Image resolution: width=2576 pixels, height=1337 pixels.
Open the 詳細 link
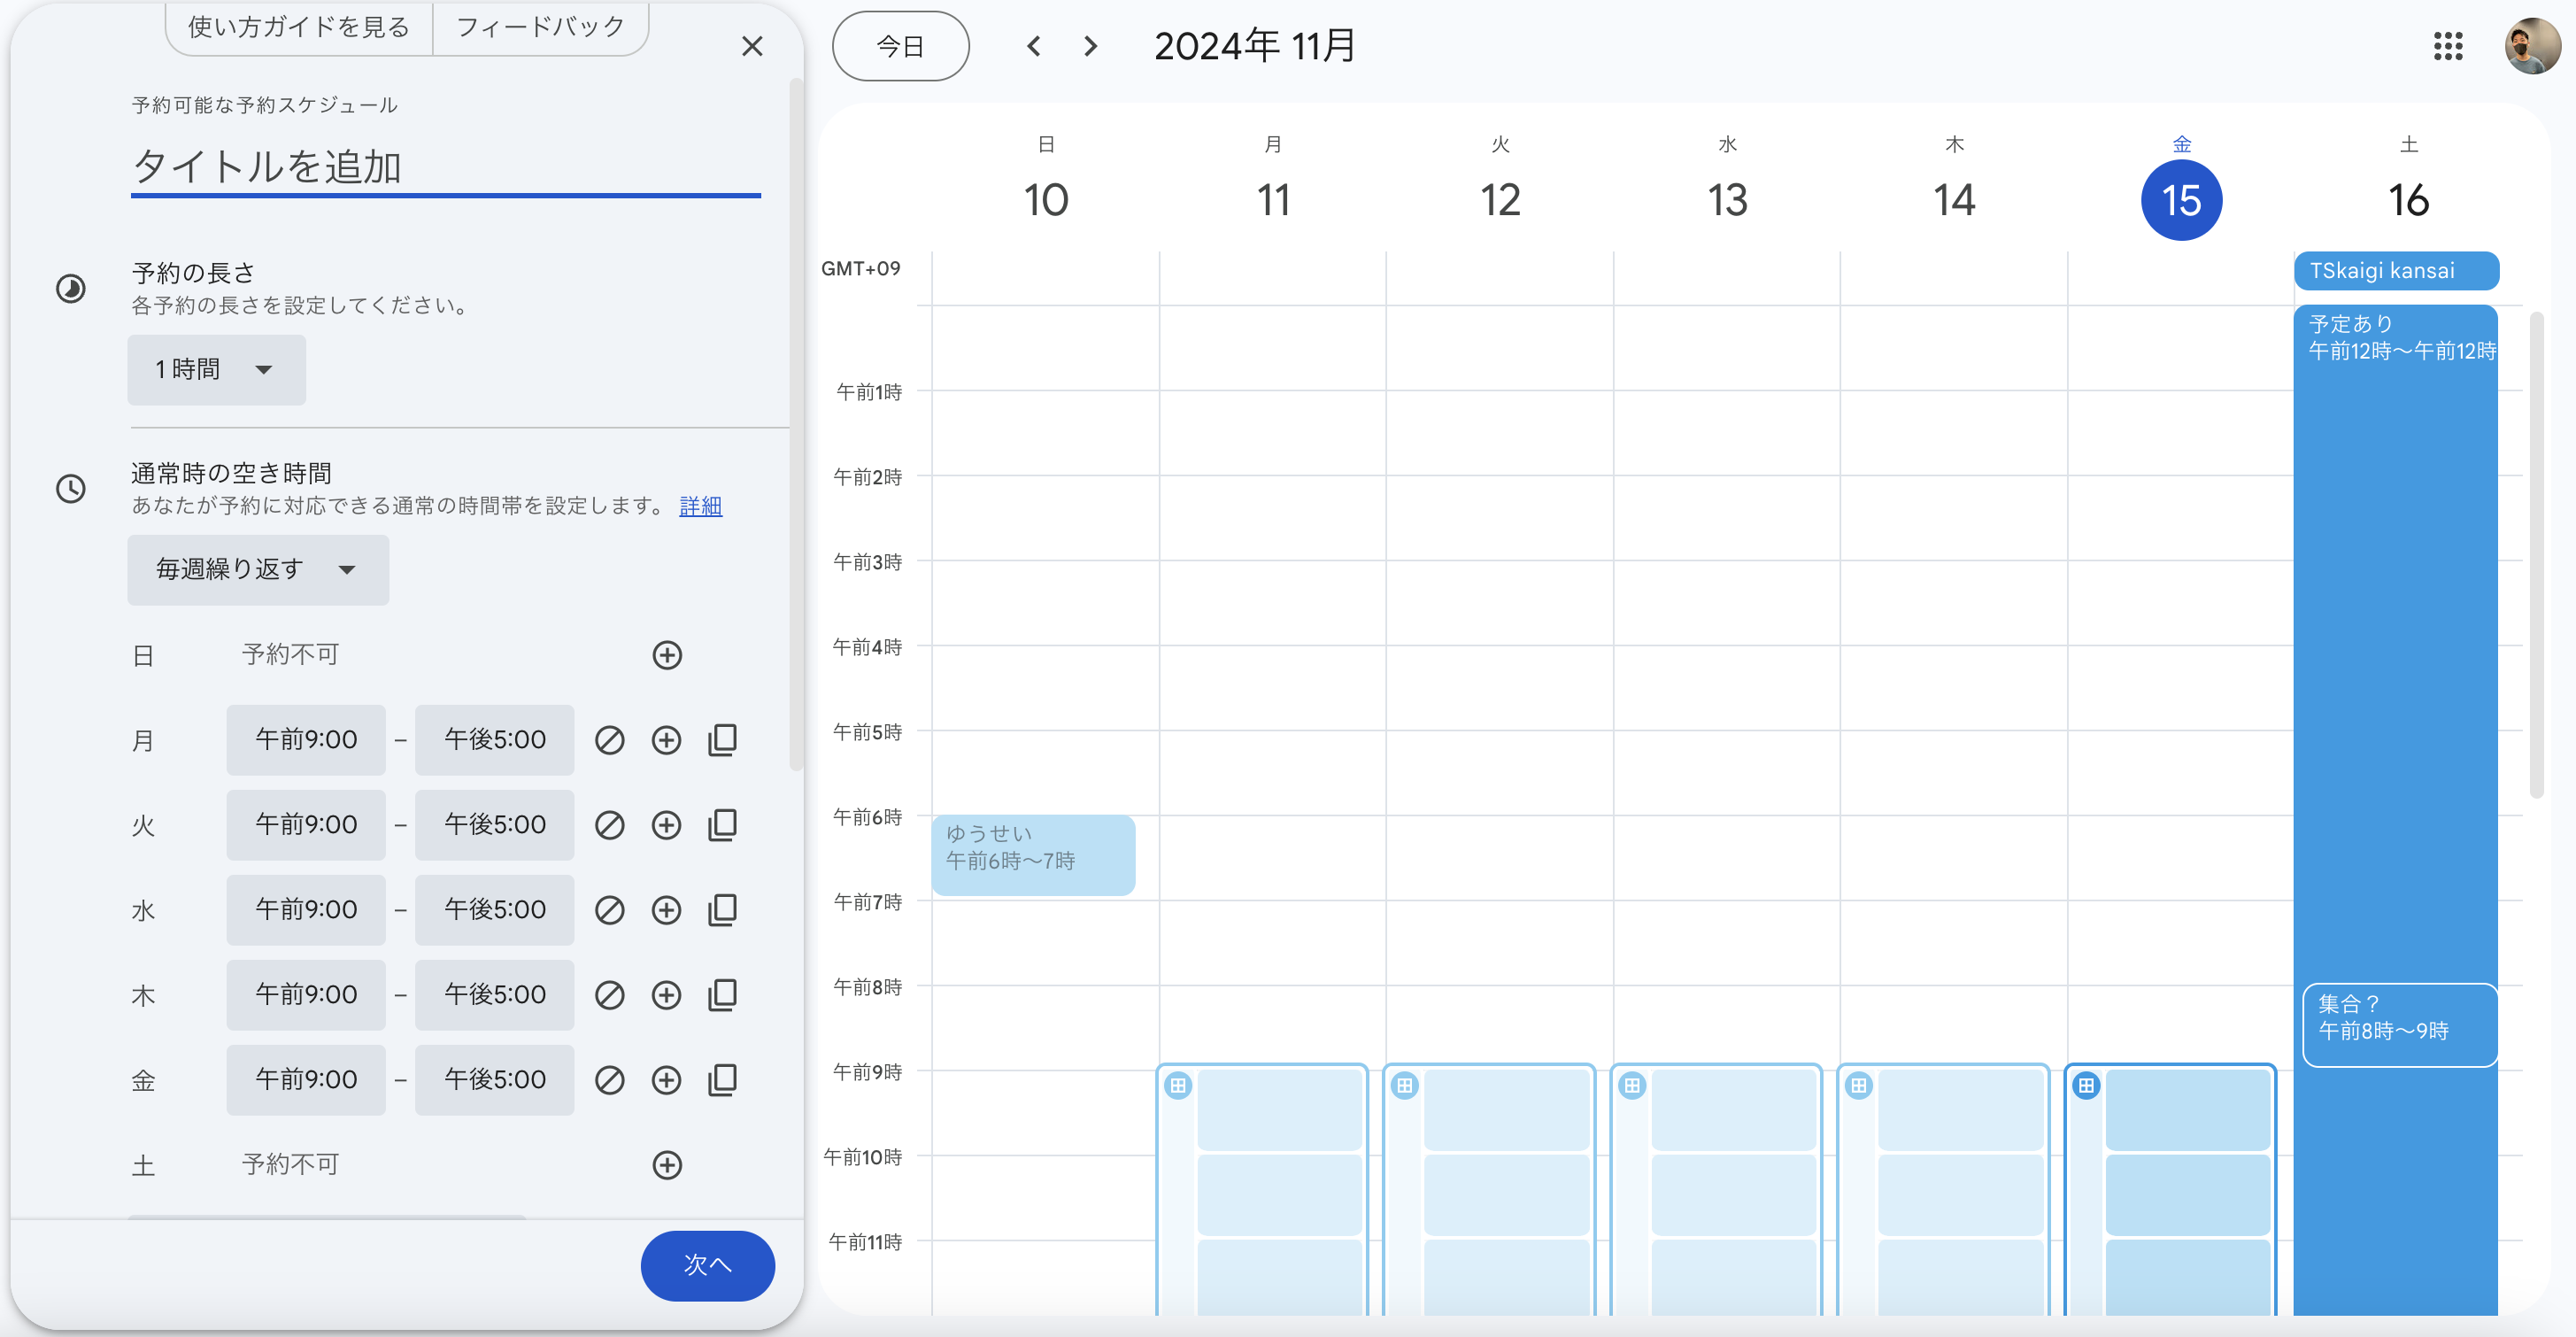[x=700, y=506]
